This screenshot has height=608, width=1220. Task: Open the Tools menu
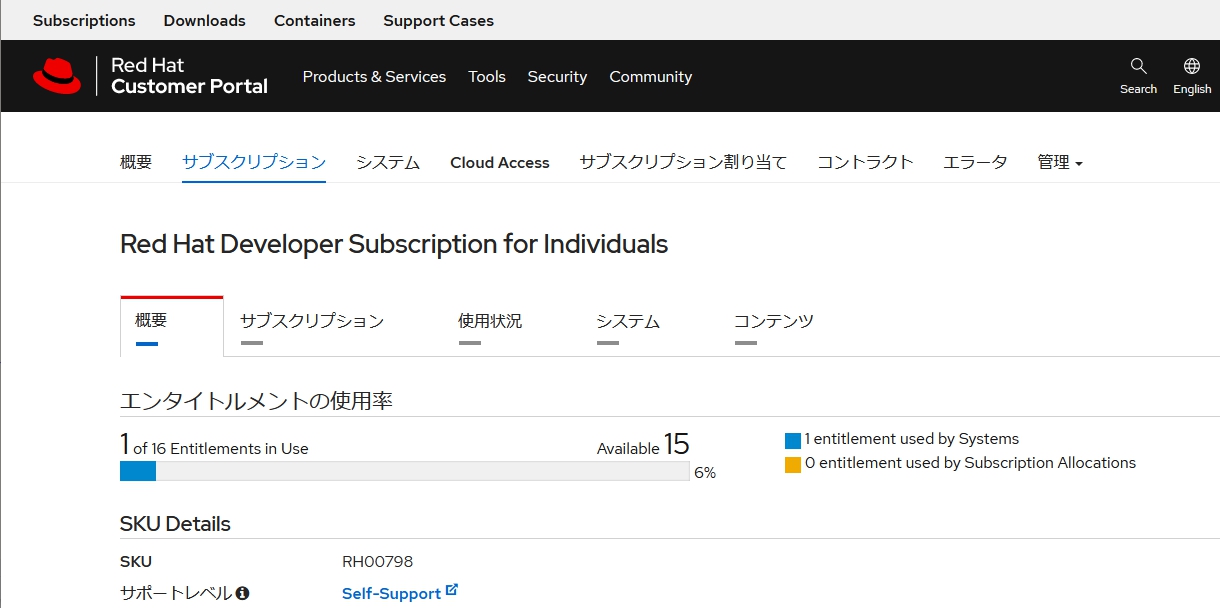coord(487,76)
